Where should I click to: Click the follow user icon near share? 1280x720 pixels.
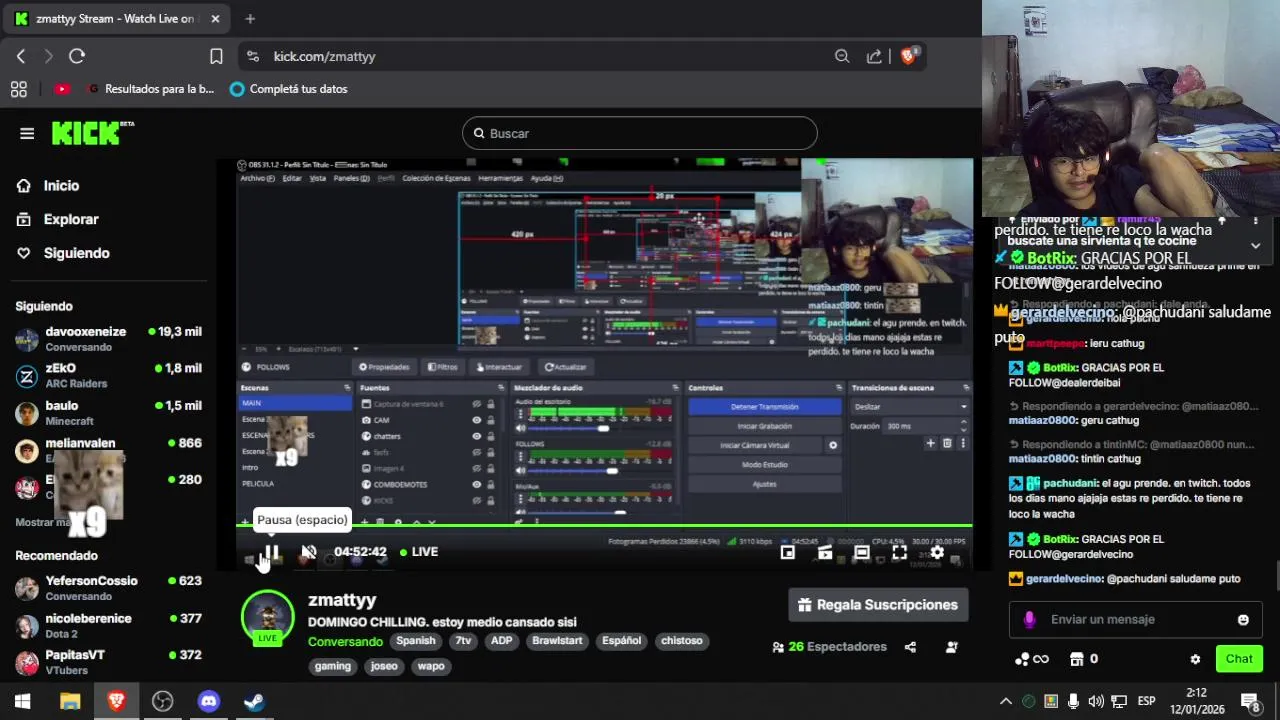coord(952,647)
